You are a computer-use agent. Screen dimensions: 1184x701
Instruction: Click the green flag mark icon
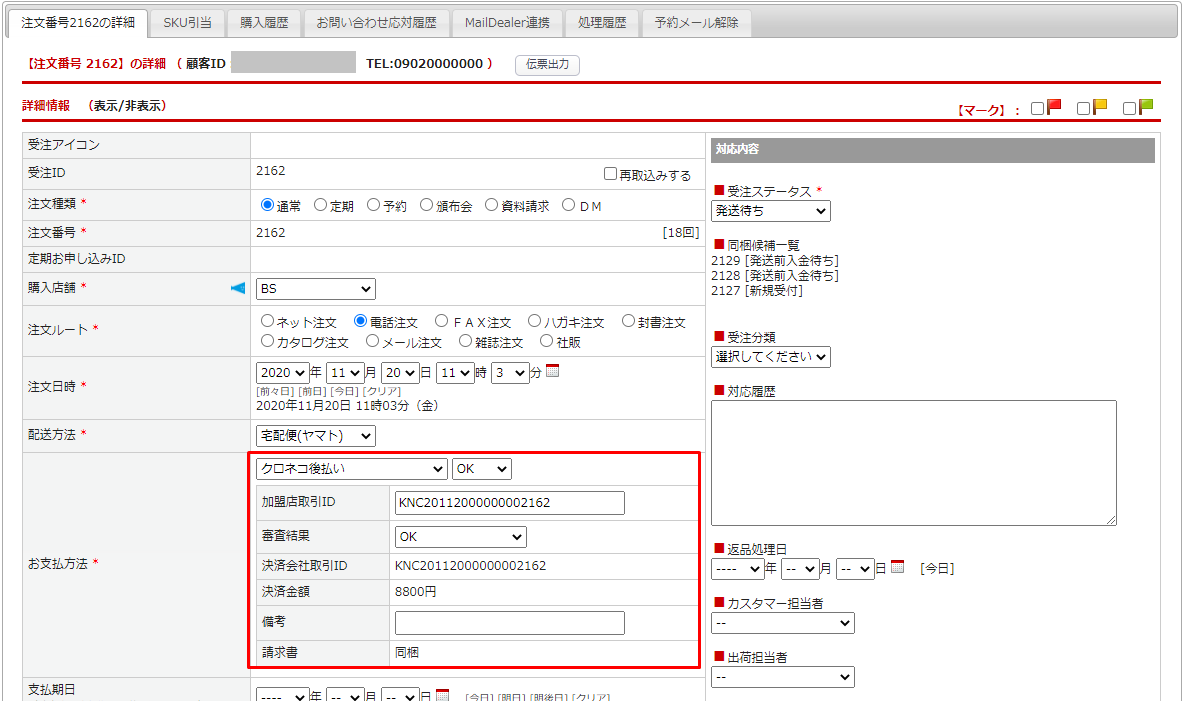pyautogui.click(x=1146, y=107)
